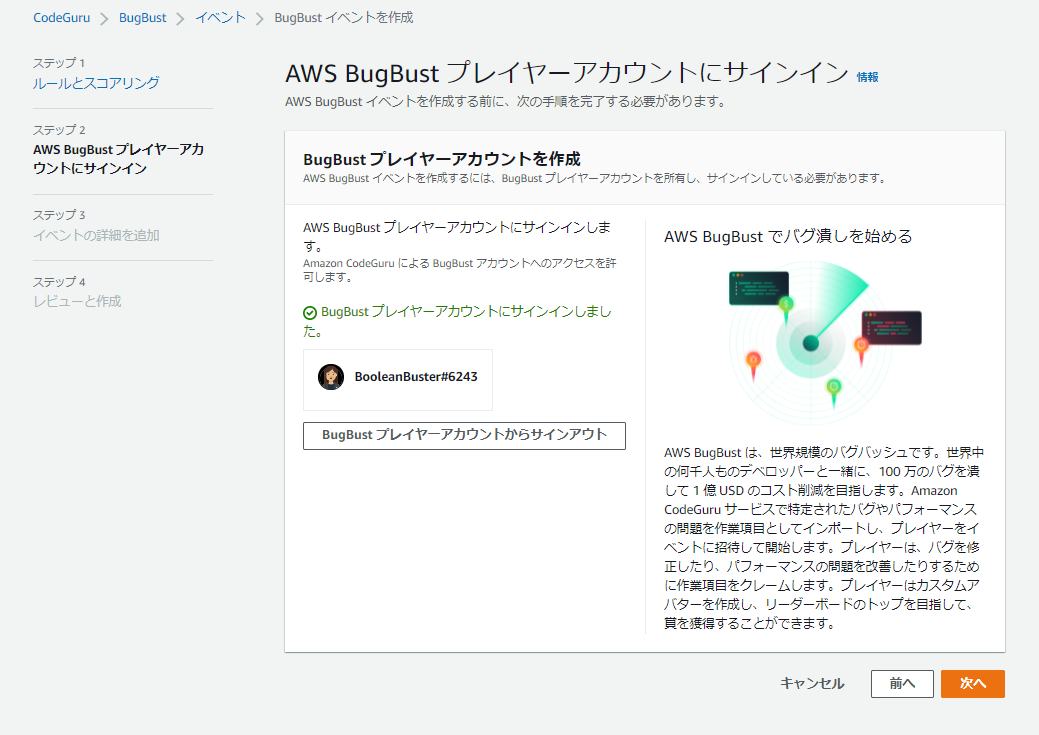Click the breadcrumb chevron after CodeGuru
Screen dimensions: 1039x735
point(104,19)
